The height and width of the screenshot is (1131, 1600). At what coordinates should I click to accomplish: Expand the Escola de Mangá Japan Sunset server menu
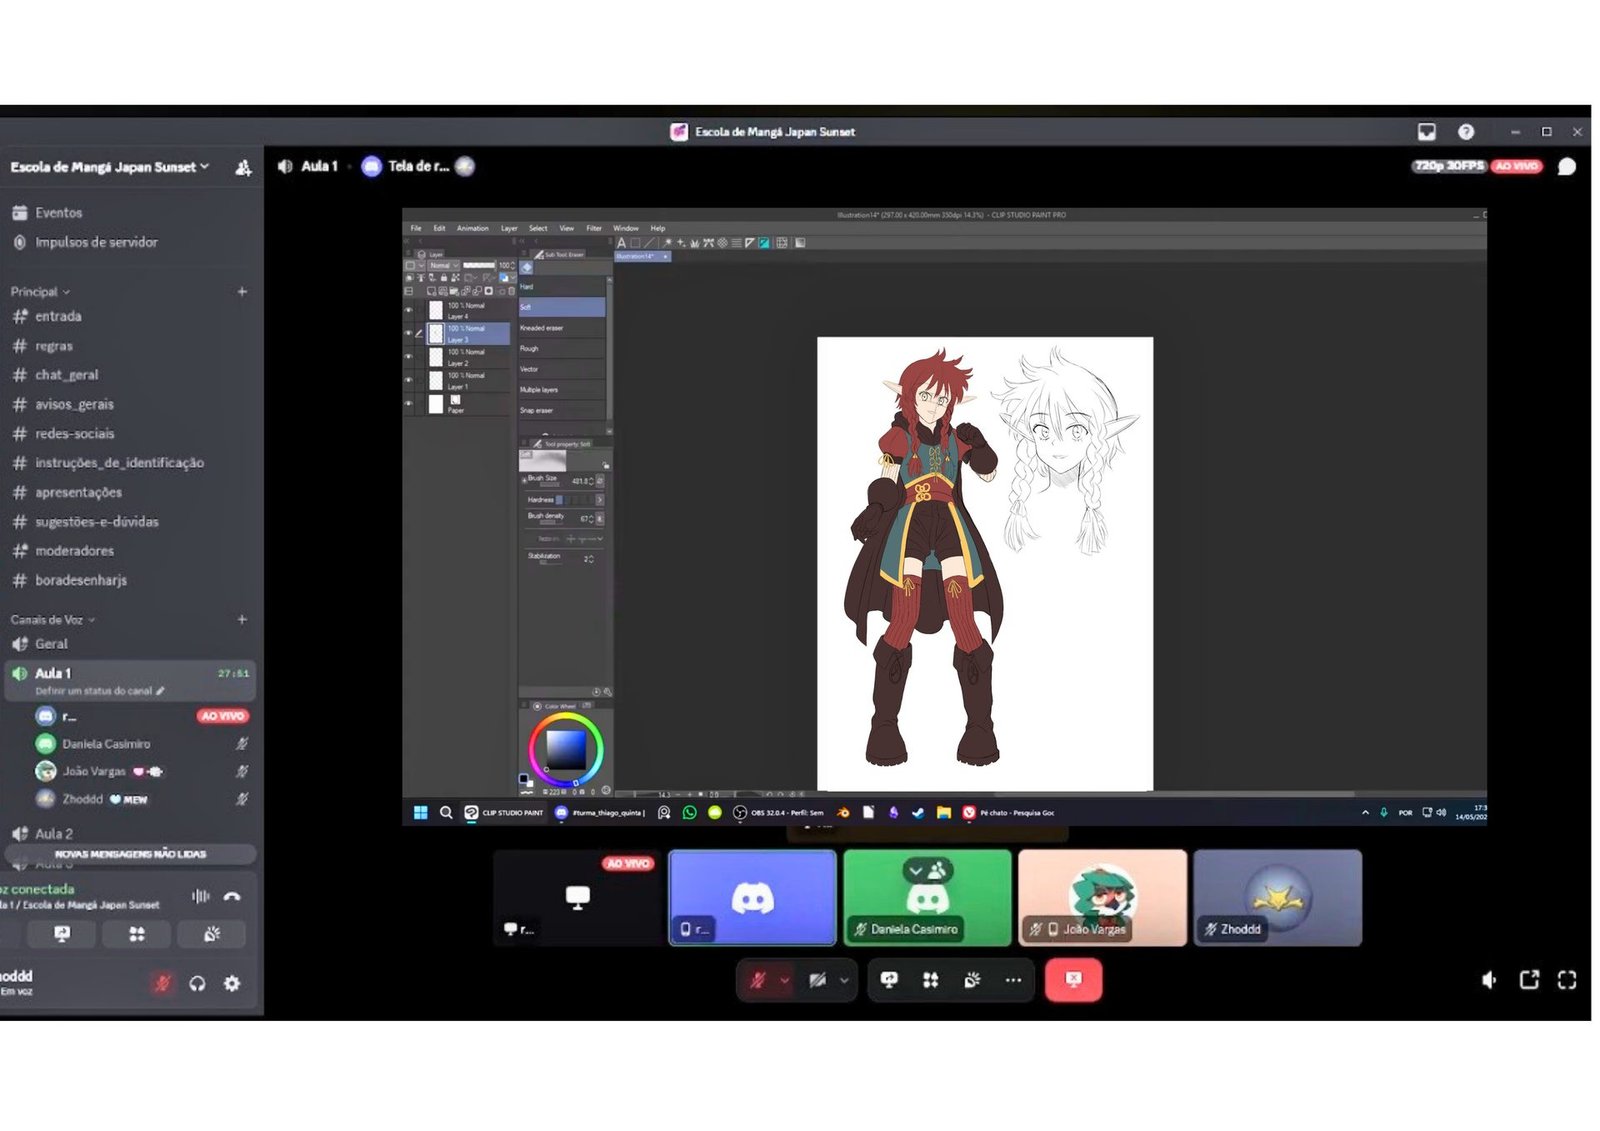pos(110,167)
